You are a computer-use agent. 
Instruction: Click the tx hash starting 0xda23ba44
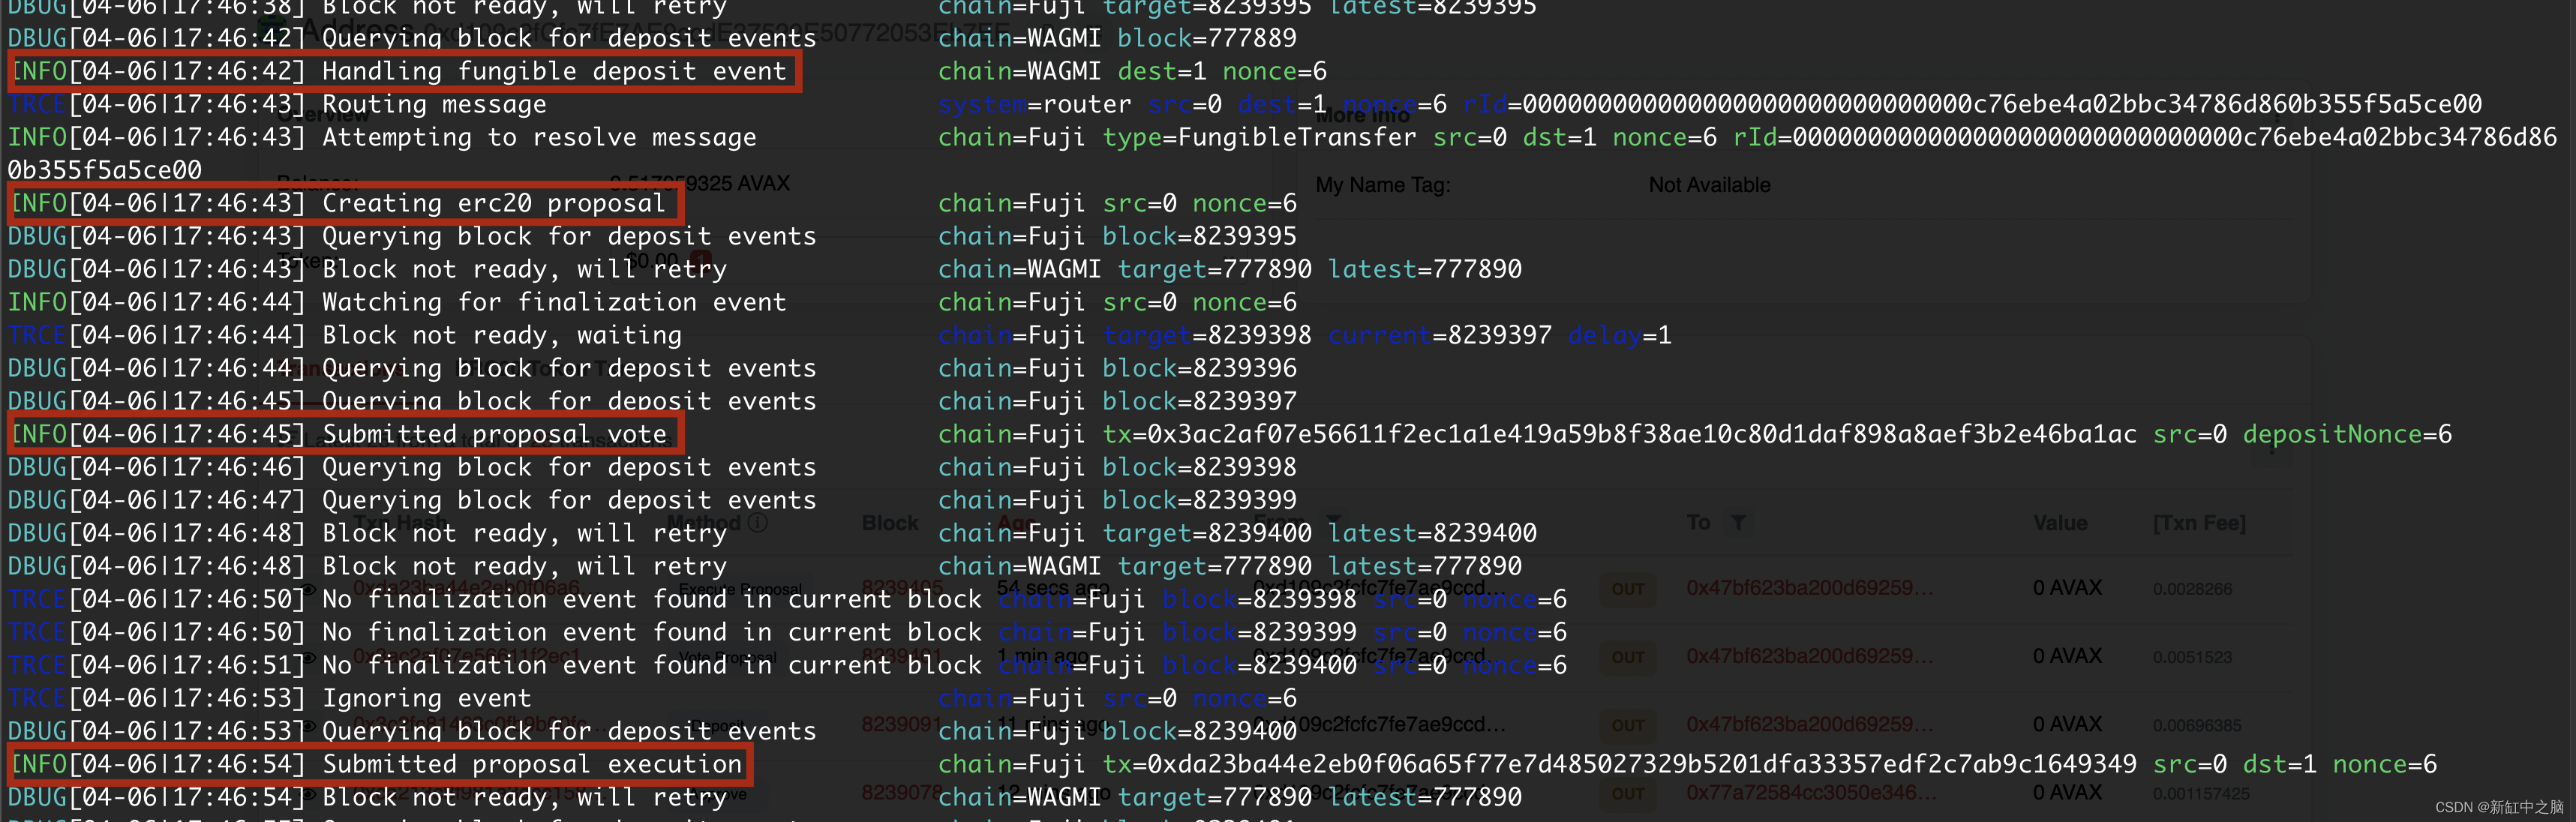click(x=1641, y=764)
